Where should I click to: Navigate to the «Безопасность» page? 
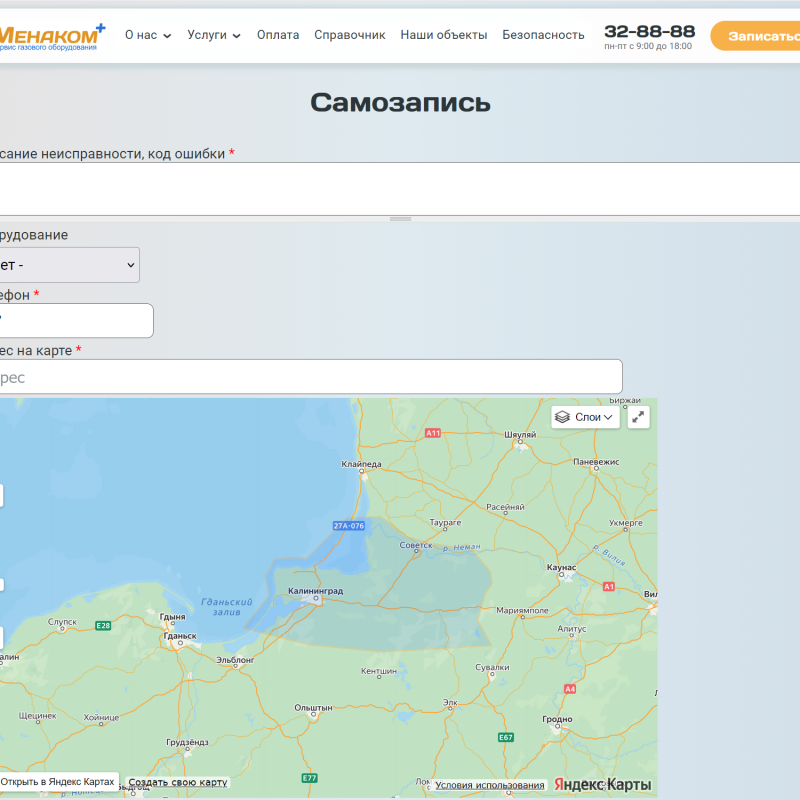(543, 35)
